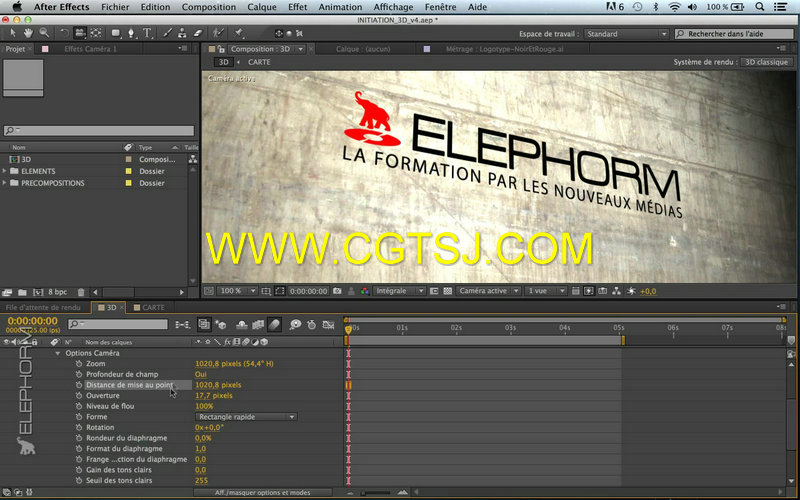The image size is (800, 500).
Task: Click the reset exposure icon
Action: (x=631, y=291)
